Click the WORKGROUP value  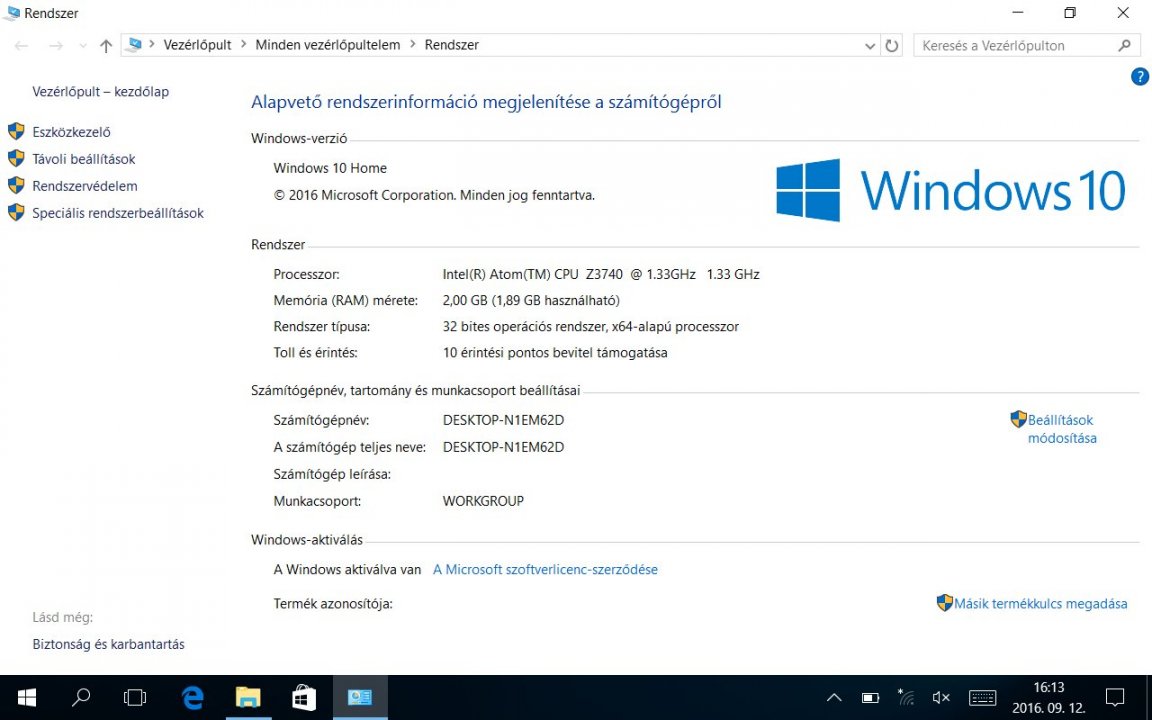tap(483, 501)
